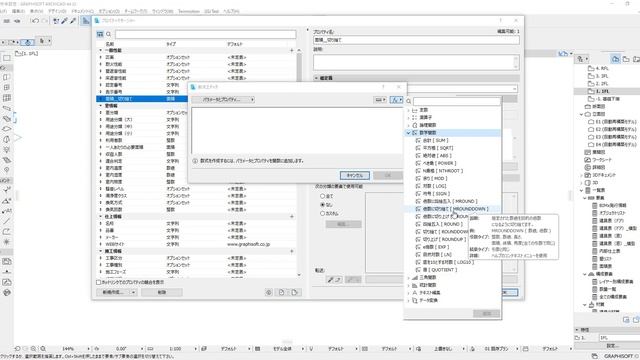
Task: Click キャンセル in the expression editor
Action: tap(355, 176)
